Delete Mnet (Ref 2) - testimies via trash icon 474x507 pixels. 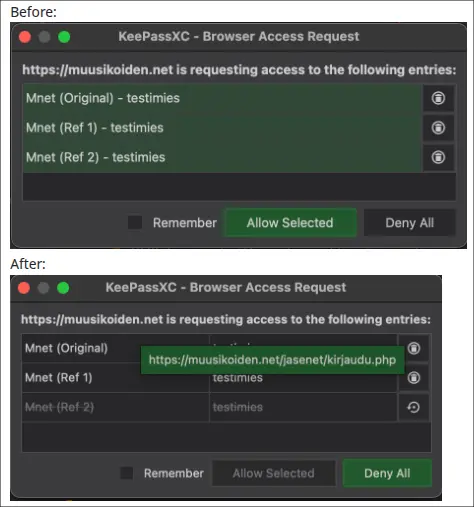pyautogui.click(x=438, y=157)
